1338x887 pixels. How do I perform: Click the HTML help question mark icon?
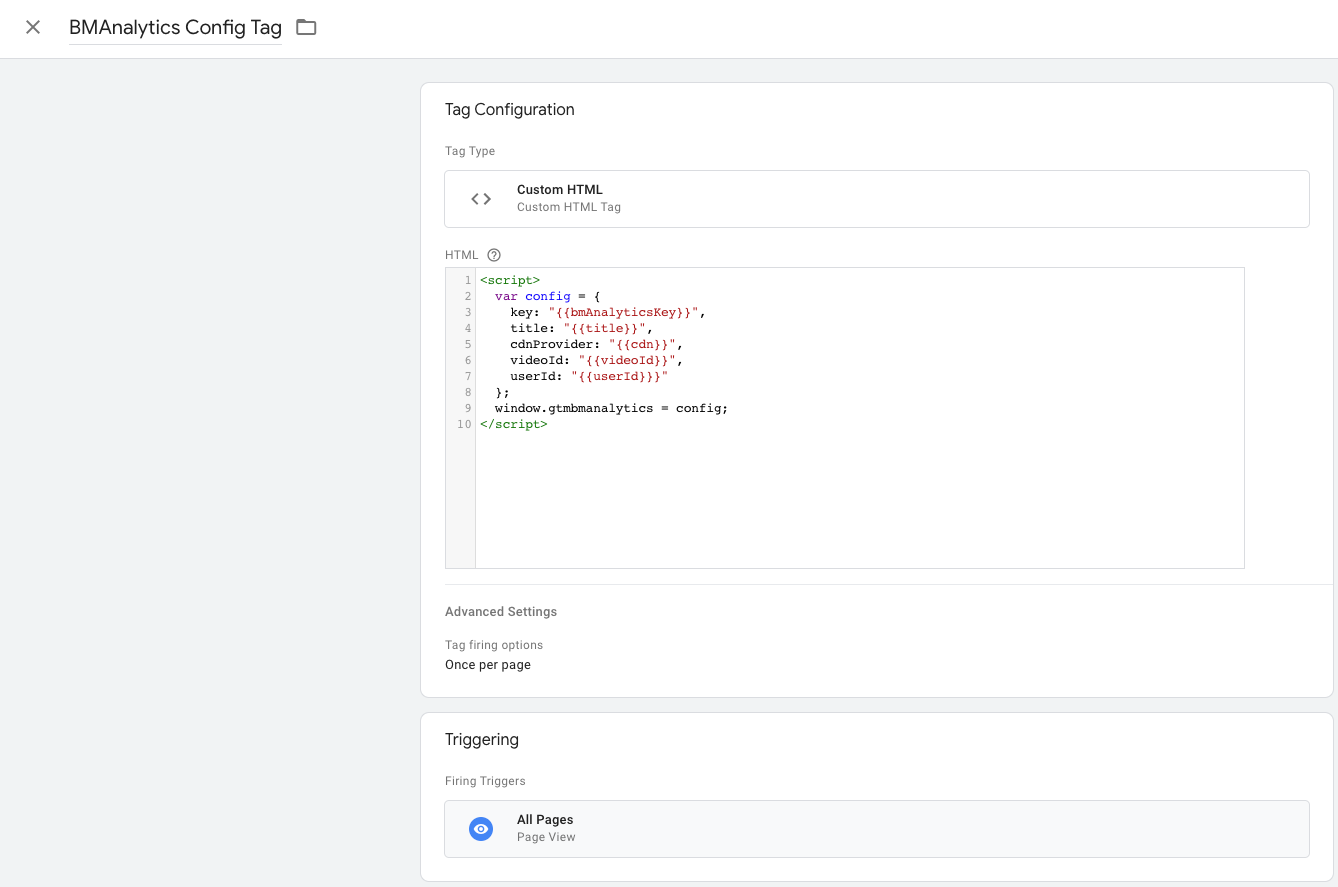click(494, 255)
